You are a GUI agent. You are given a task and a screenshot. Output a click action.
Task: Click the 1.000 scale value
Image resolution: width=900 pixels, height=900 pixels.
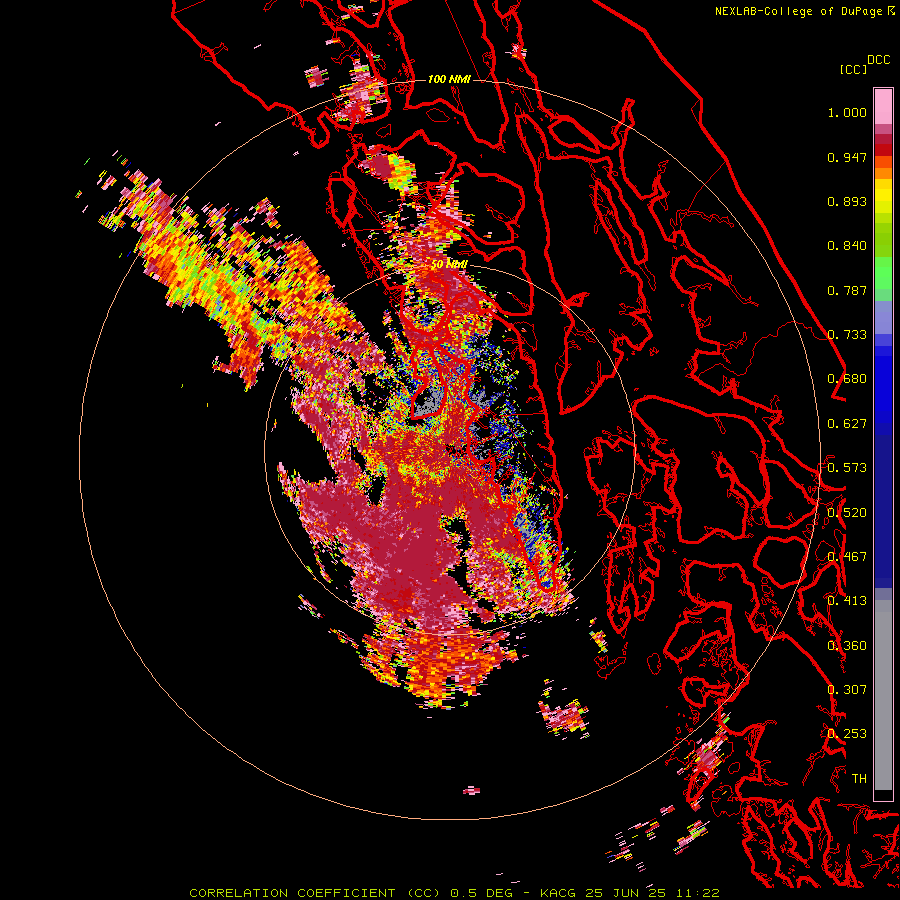847,112
